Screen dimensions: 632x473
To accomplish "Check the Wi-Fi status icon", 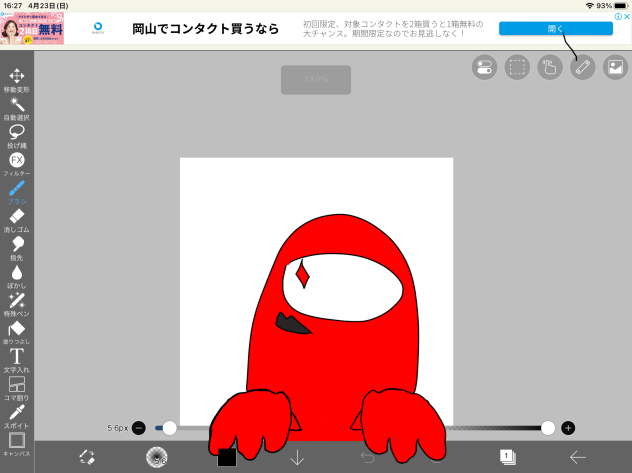I will tap(590, 6).
